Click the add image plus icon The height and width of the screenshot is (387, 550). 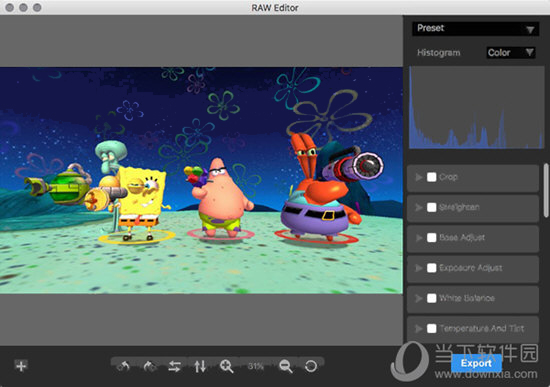[x=21, y=366]
